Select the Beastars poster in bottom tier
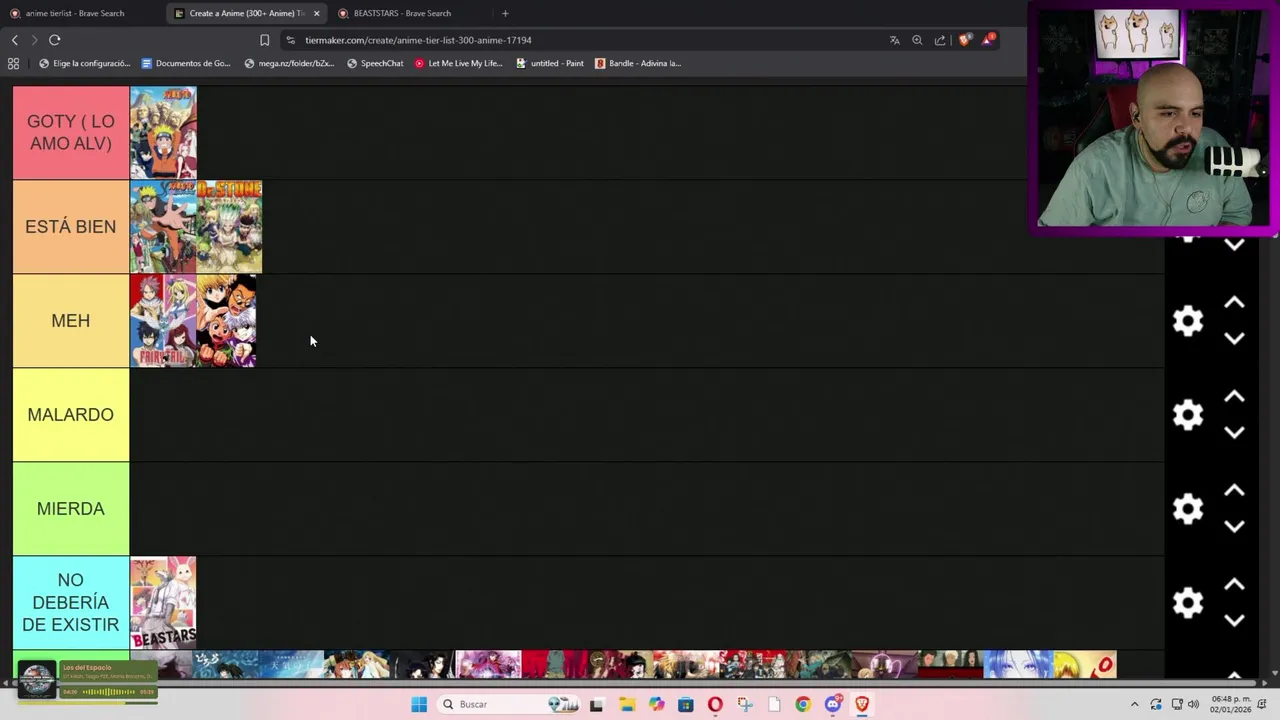1280x720 pixels. coord(163,603)
